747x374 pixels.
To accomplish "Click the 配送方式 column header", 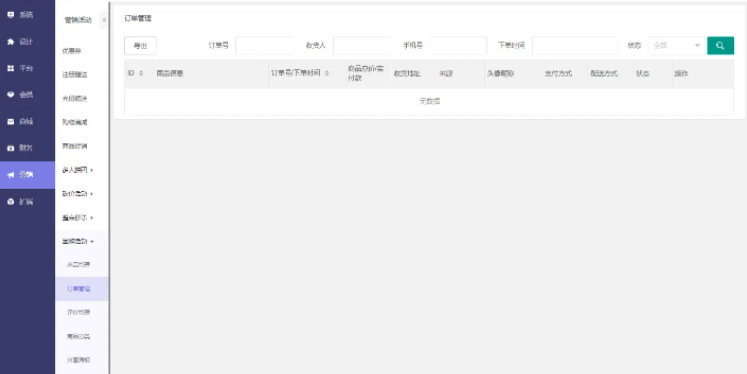I will 604,74.
